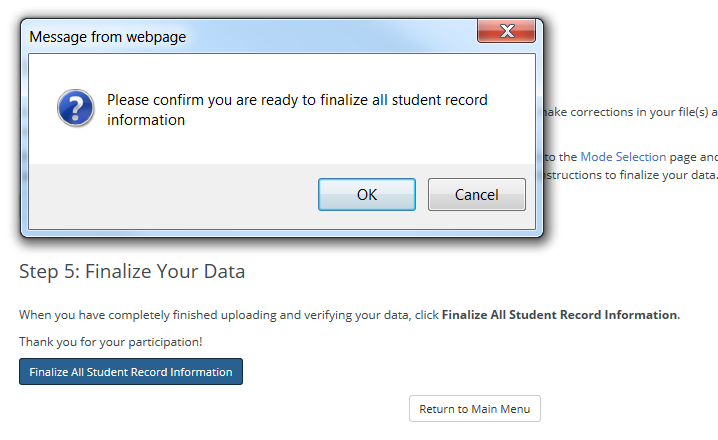Image resolution: width=718 pixels, height=440 pixels.
Task: Click empty title bar right of dialog title
Action: pos(330,37)
